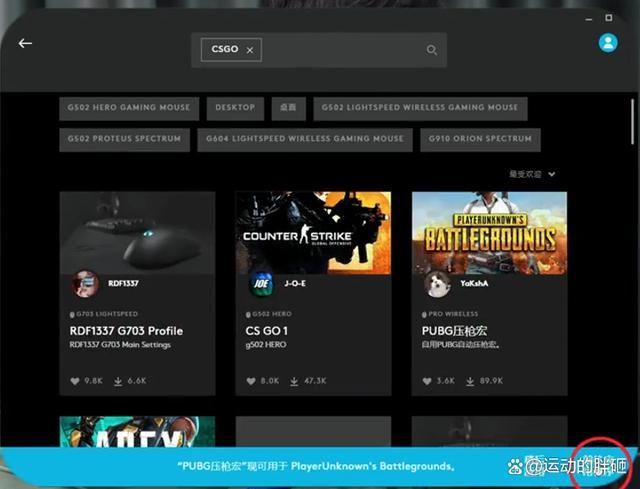Click the PUBG notification banner message

click(316, 466)
